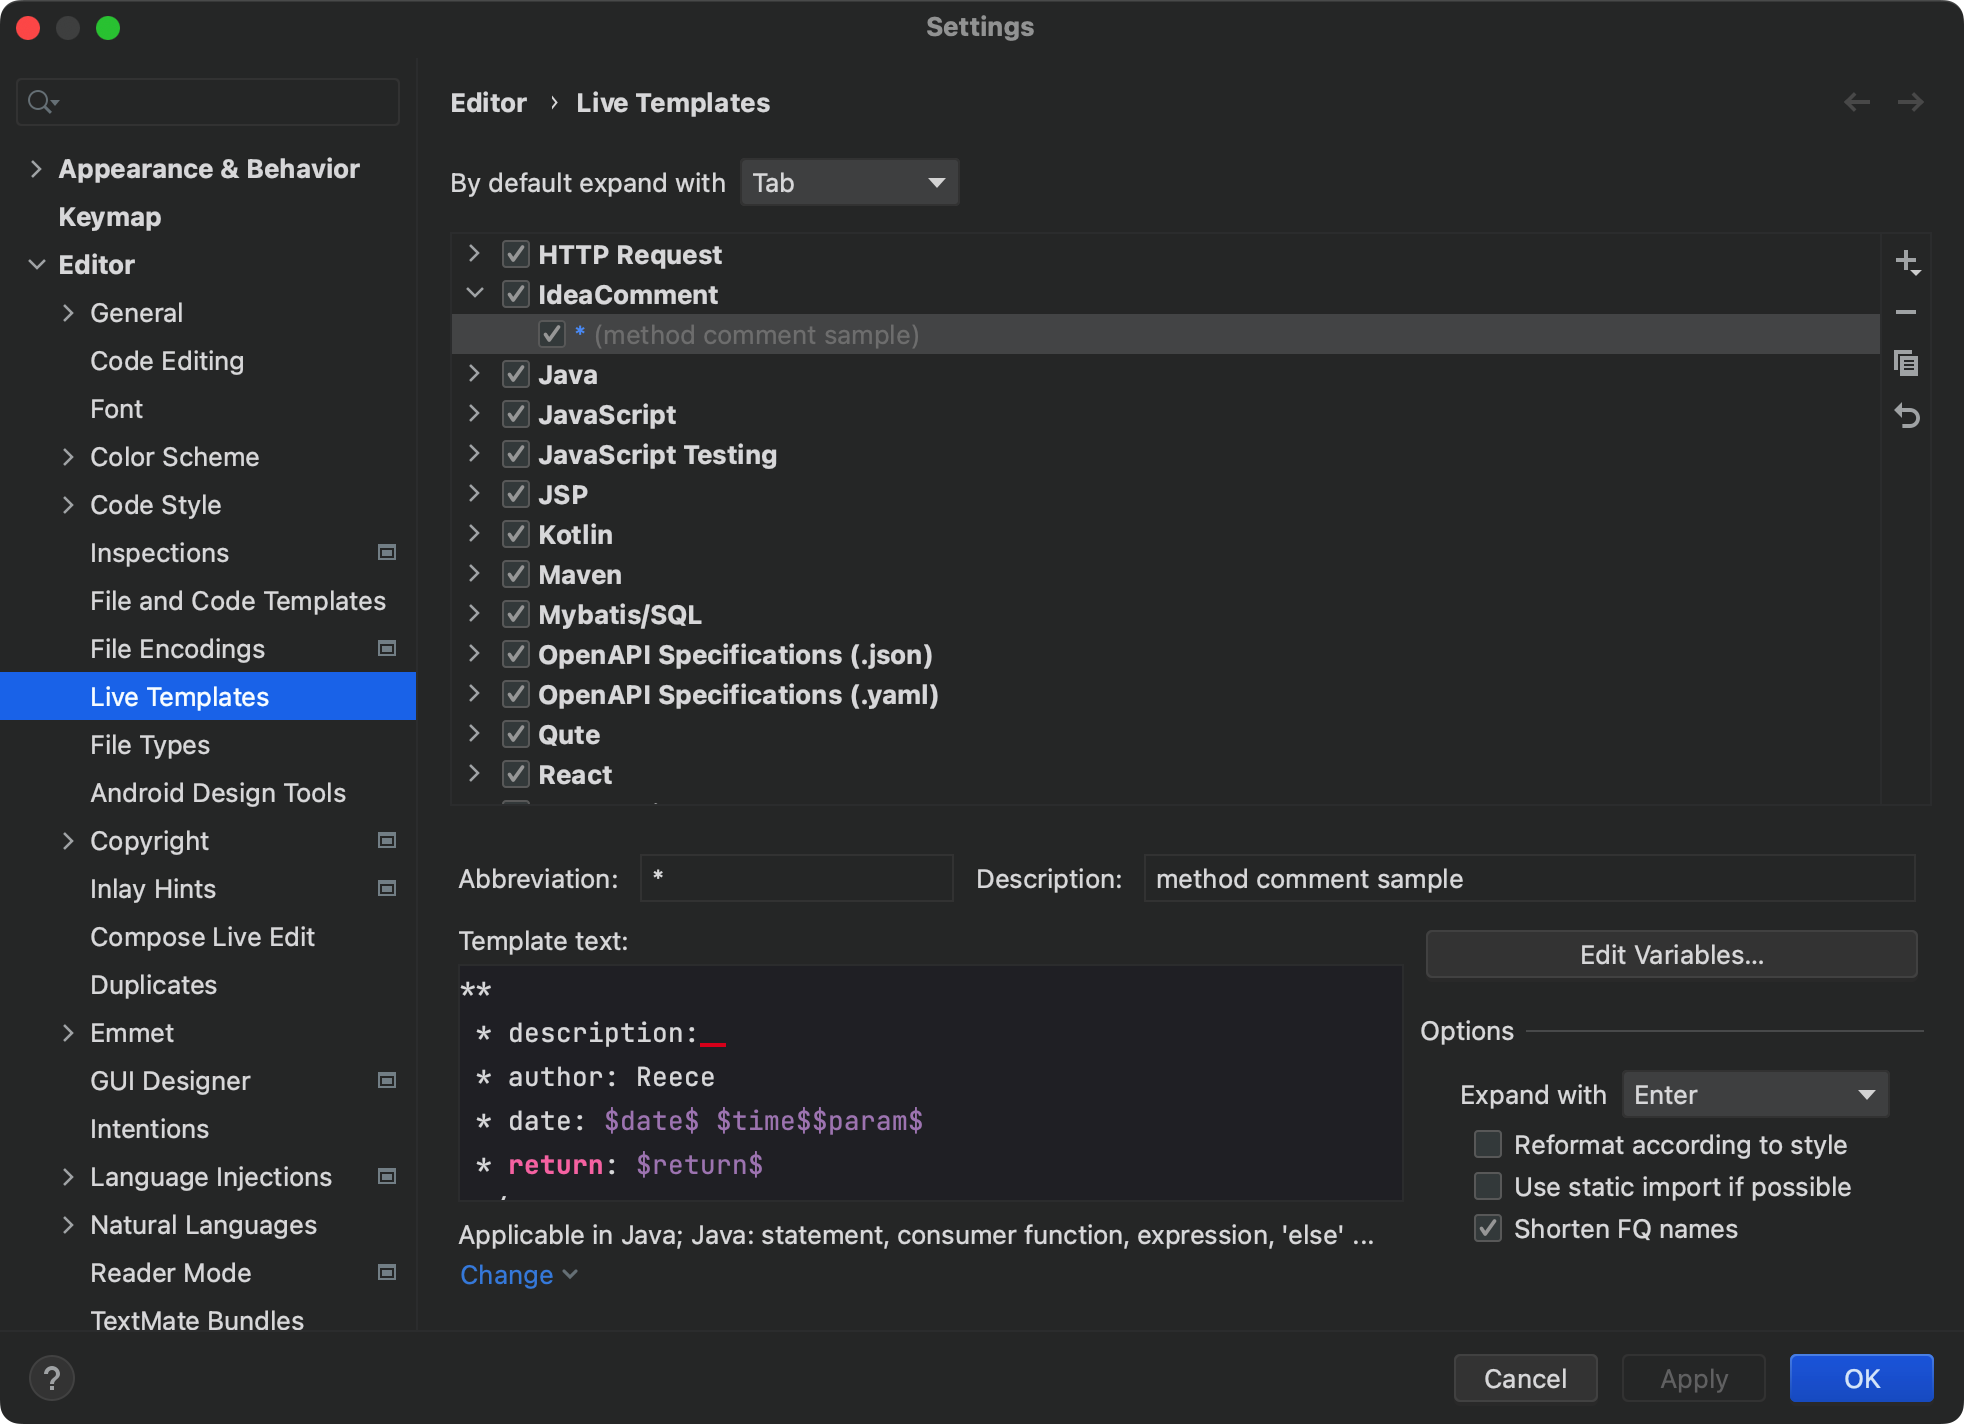Expand the Natural Languages settings node
The image size is (1964, 1424).
click(68, 1224)
